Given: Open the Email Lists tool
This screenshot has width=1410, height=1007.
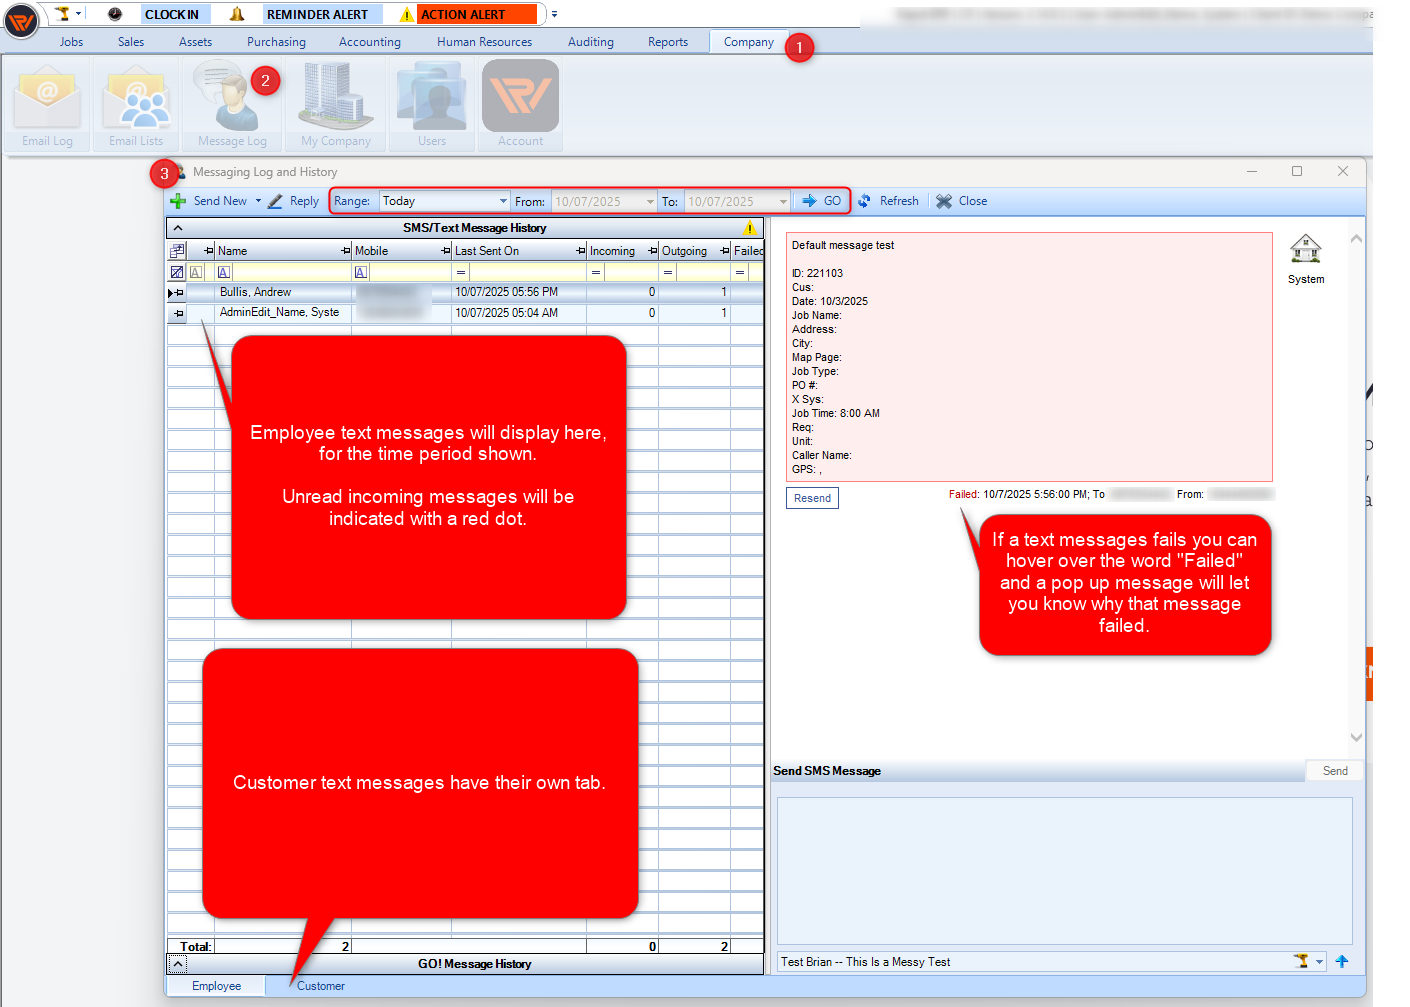Looking at the screenshot, I should 136,104.
